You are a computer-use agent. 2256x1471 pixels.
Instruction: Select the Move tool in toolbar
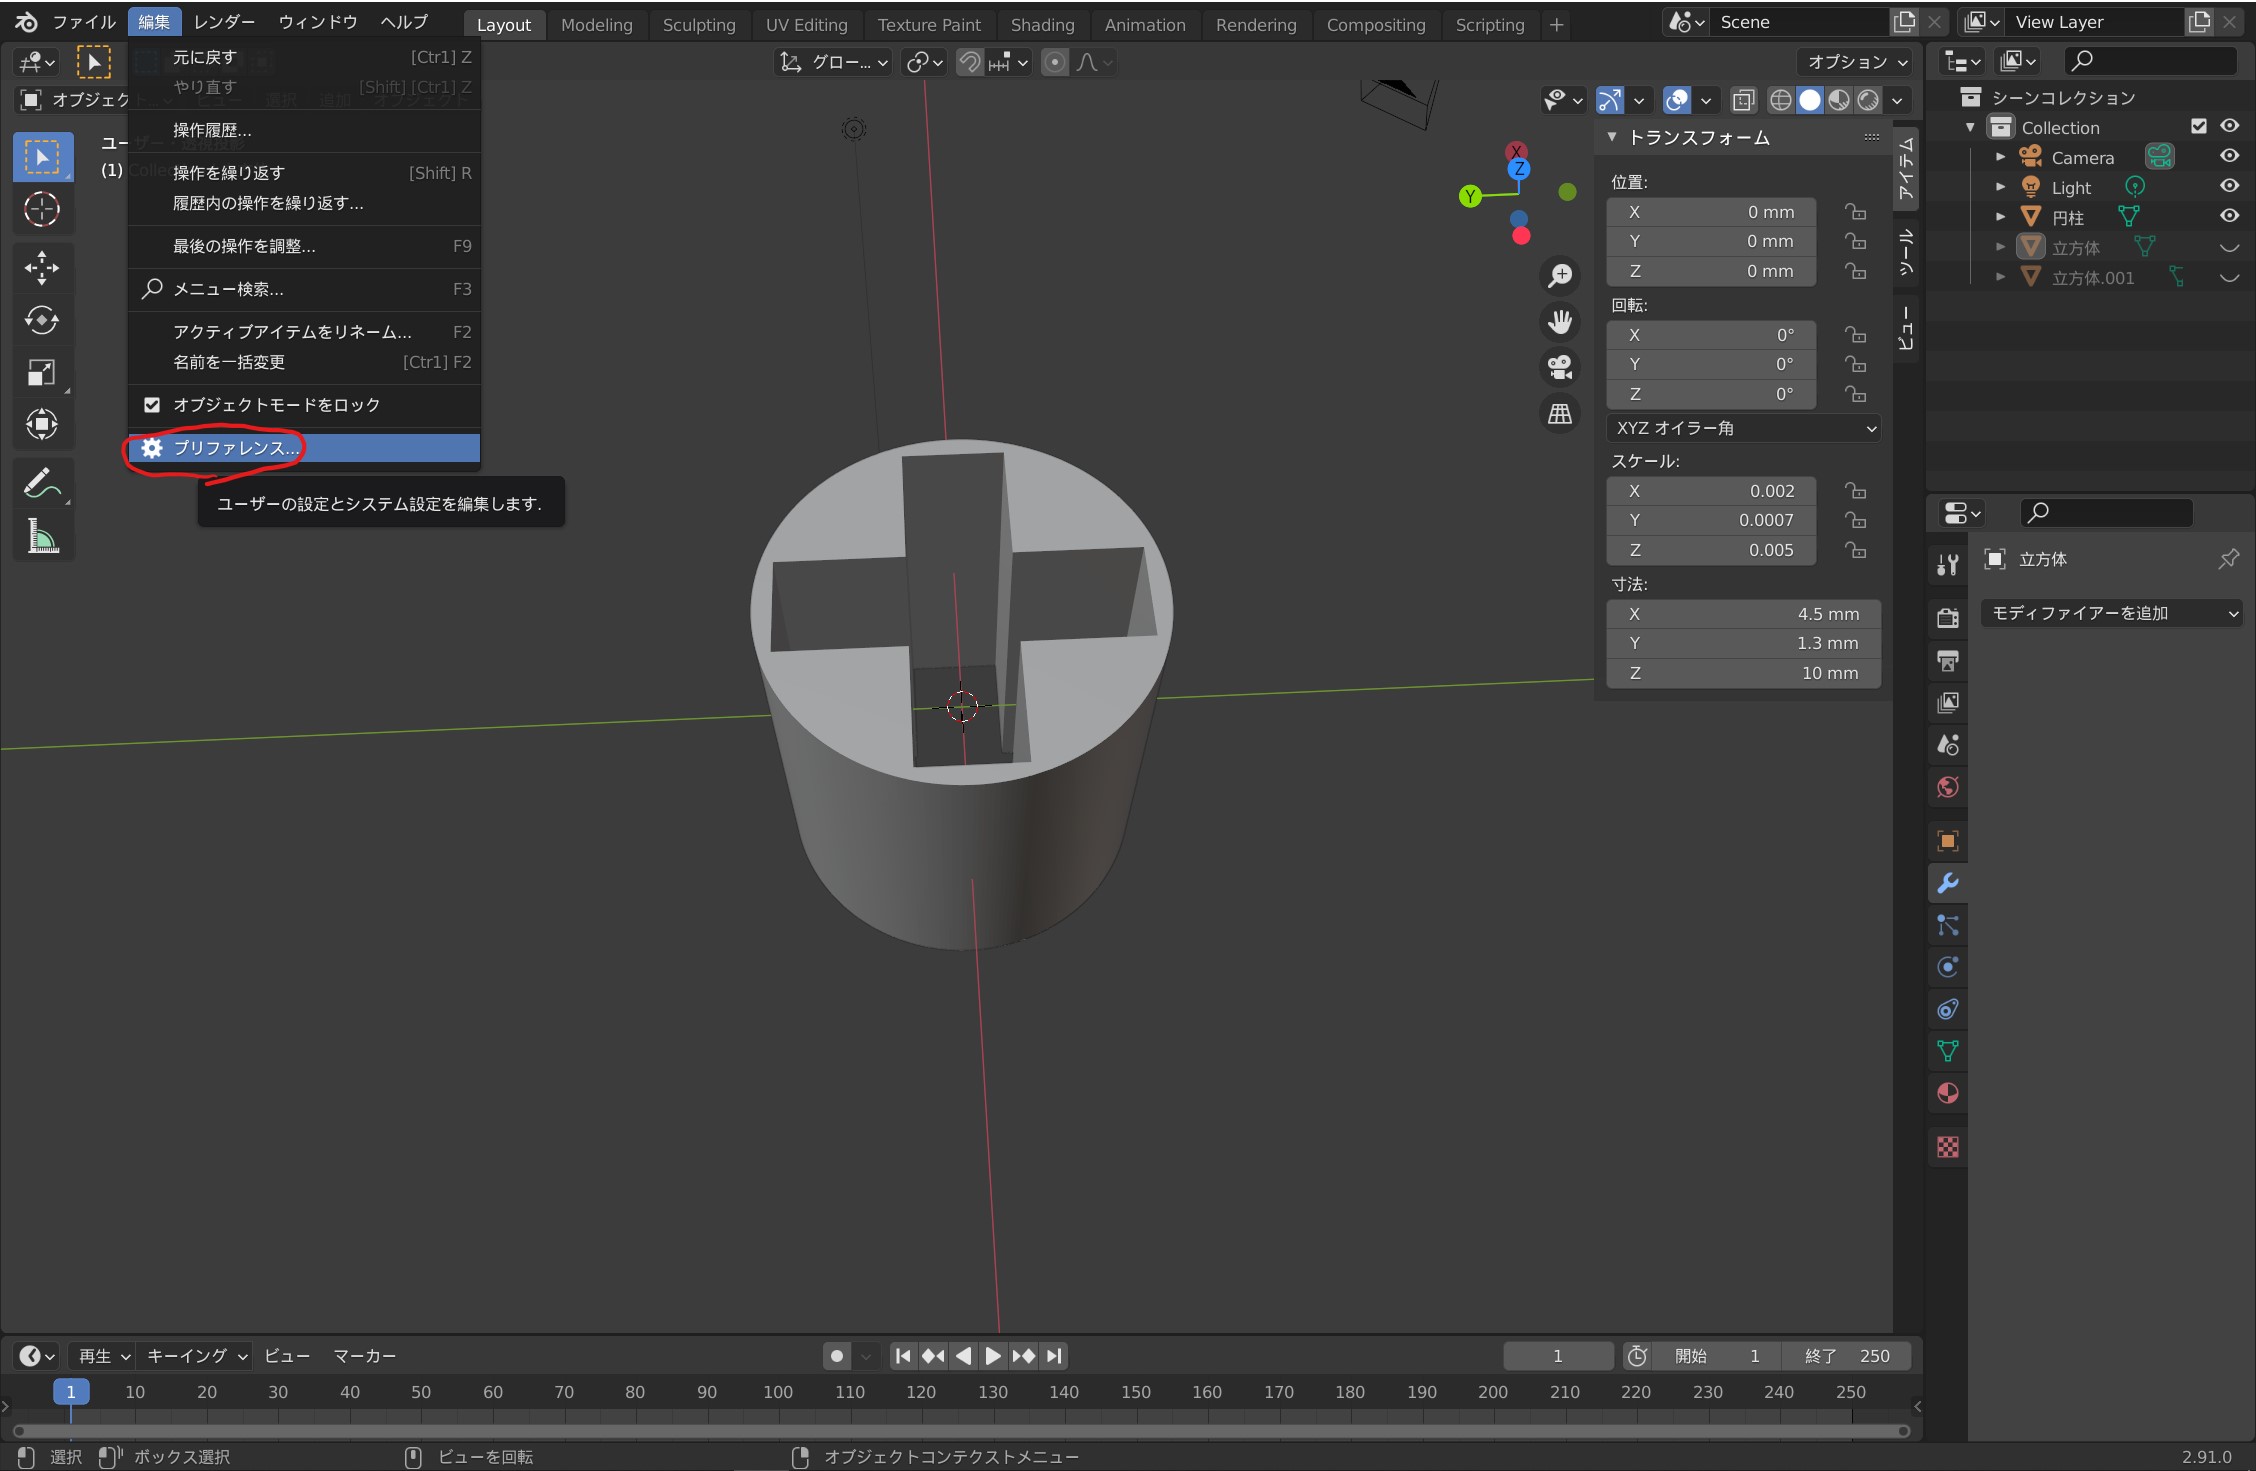(x=42, y=267)
